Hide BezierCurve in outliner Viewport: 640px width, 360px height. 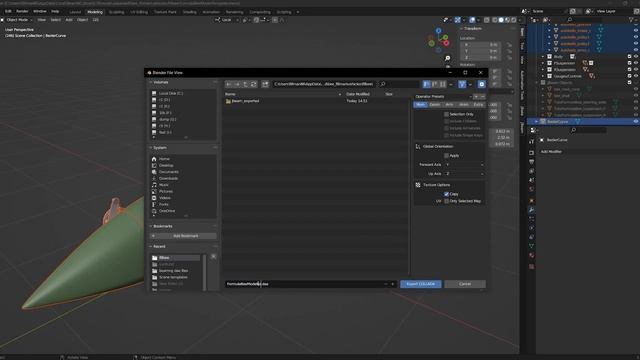click(x=636, y=122)
